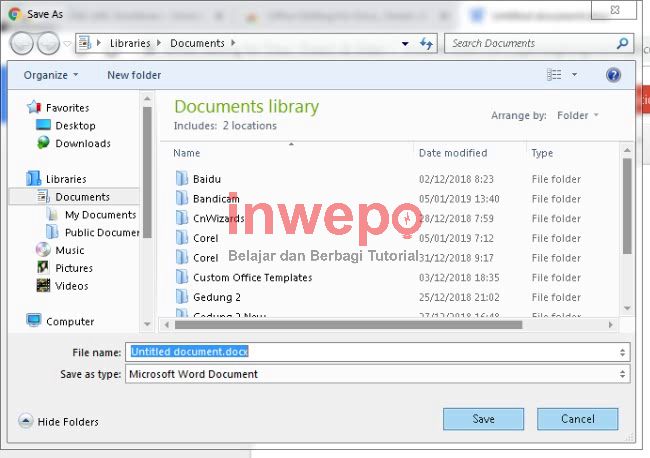The height and width of the screenshot is (458, 650).
Task: Click the Favorites star icon
Action: [x=34, y=107]
